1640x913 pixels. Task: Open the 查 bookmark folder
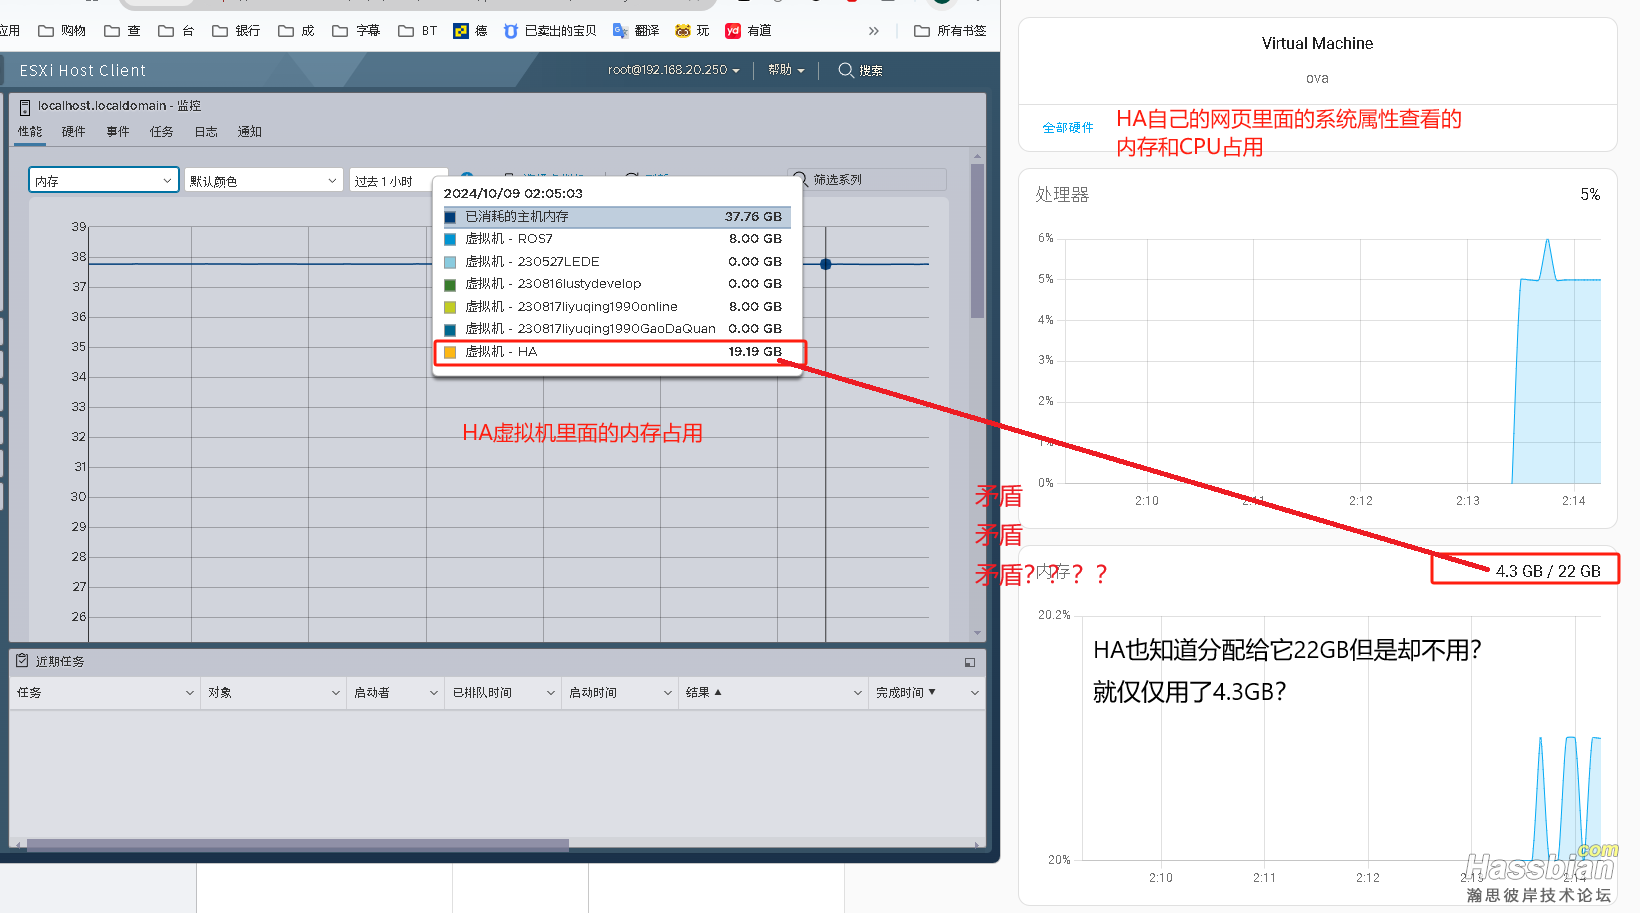click(x=123, y=31)
